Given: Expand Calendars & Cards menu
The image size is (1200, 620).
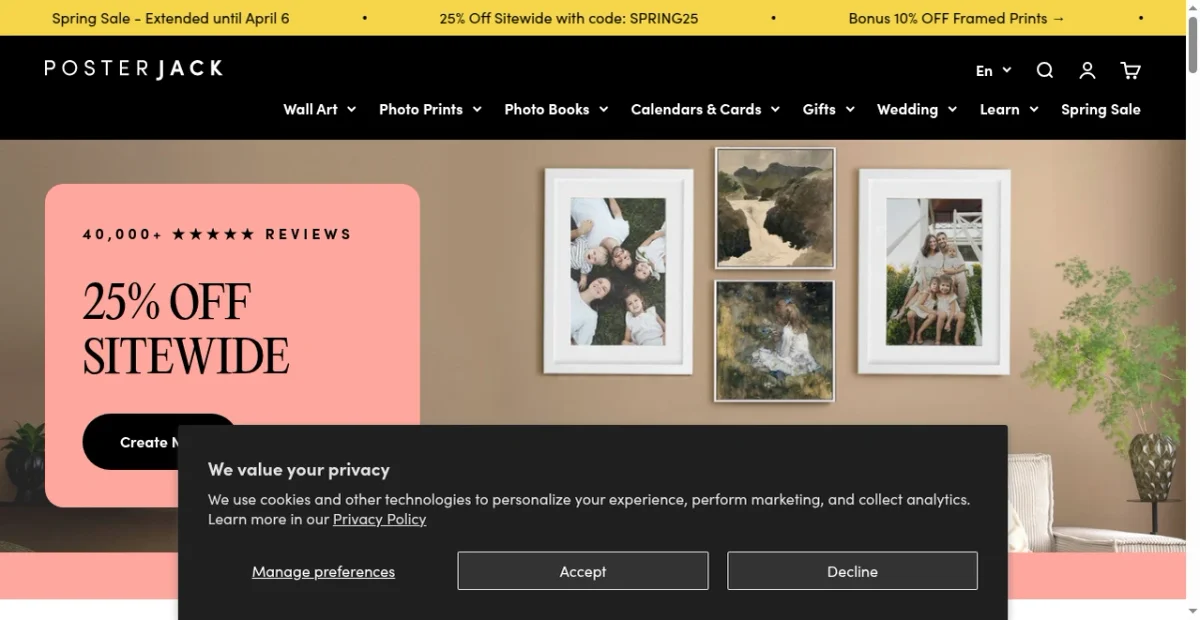Looking at the screenshot, I should coord(705,109).
